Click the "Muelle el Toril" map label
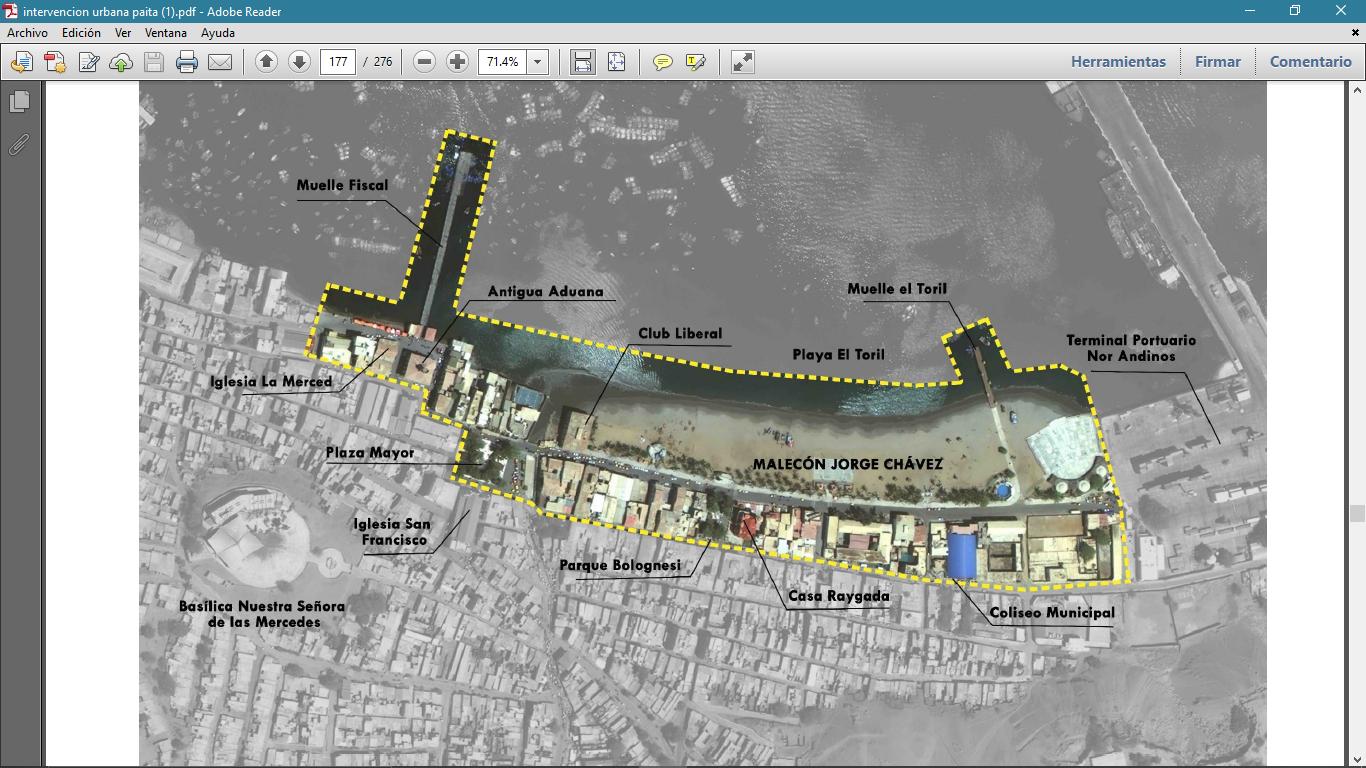1366x768 pixels. click(897, 289)
